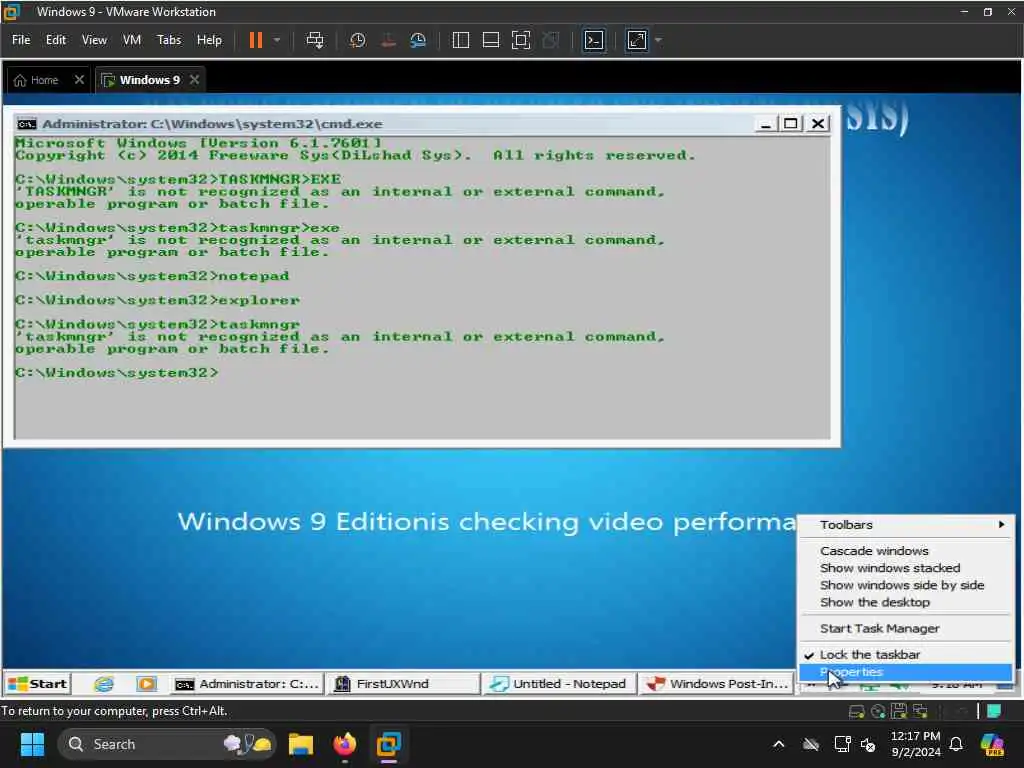Expand the stretch mode dropdown arrow
This screenshot has height=768, width=1024.
[658, 40]
